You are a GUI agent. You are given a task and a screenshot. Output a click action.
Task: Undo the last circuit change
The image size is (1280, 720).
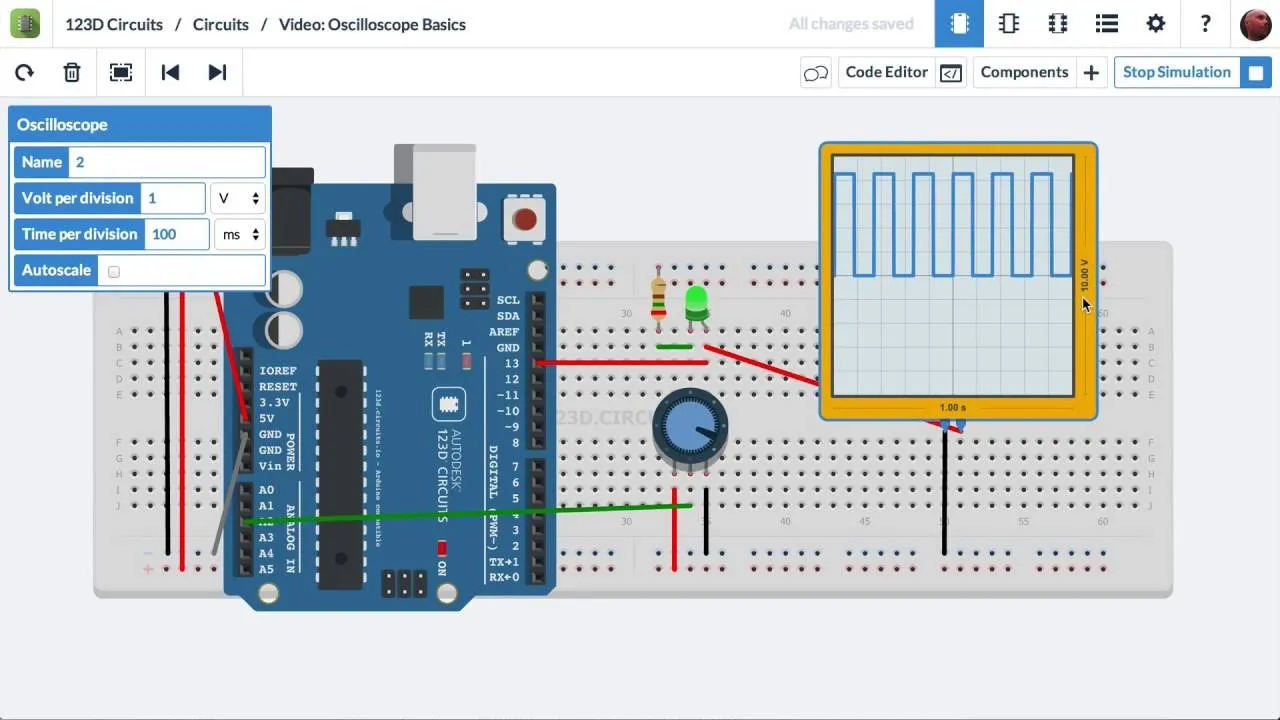click(170, 72)
